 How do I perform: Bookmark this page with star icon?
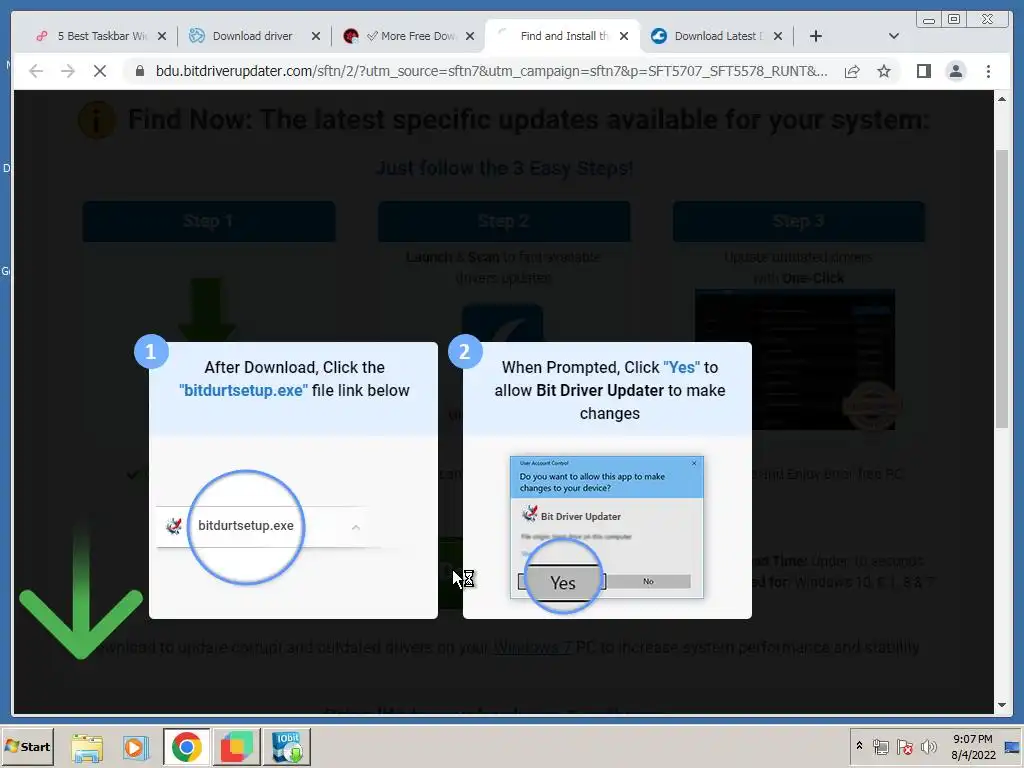click(x=884, y=71)
